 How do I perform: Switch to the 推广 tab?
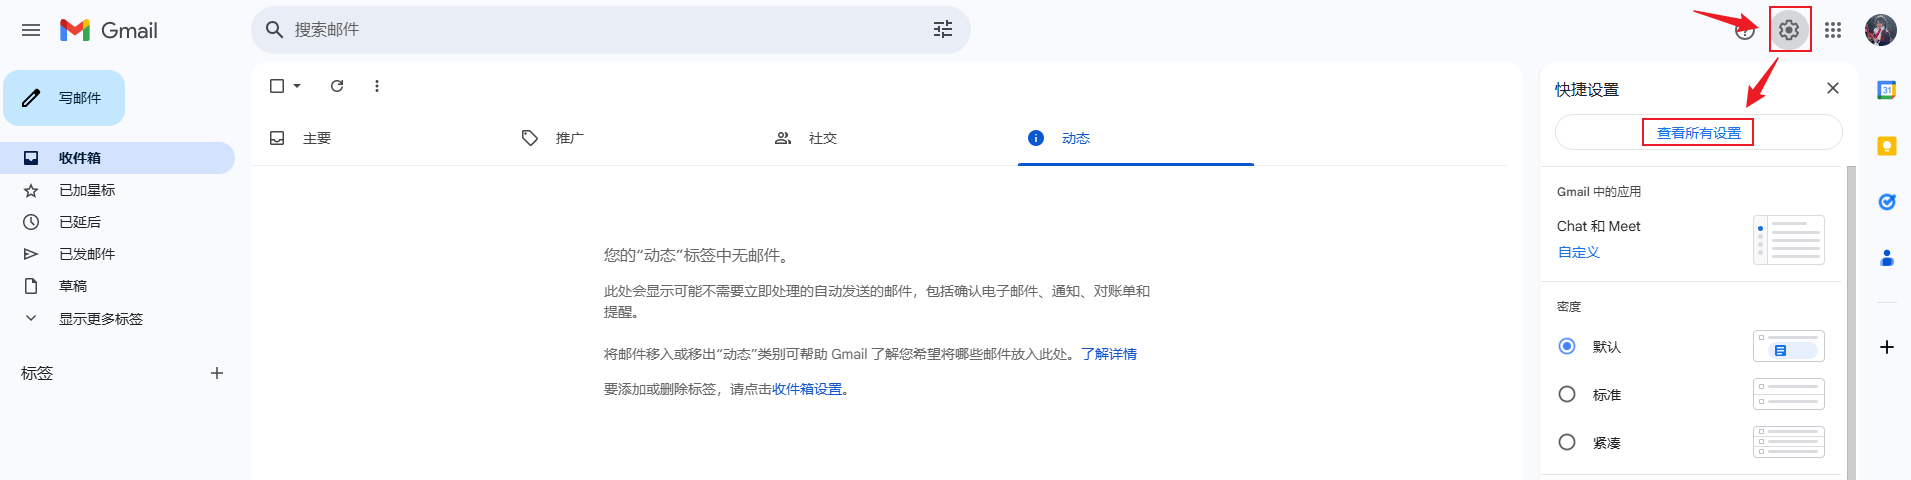569,138
